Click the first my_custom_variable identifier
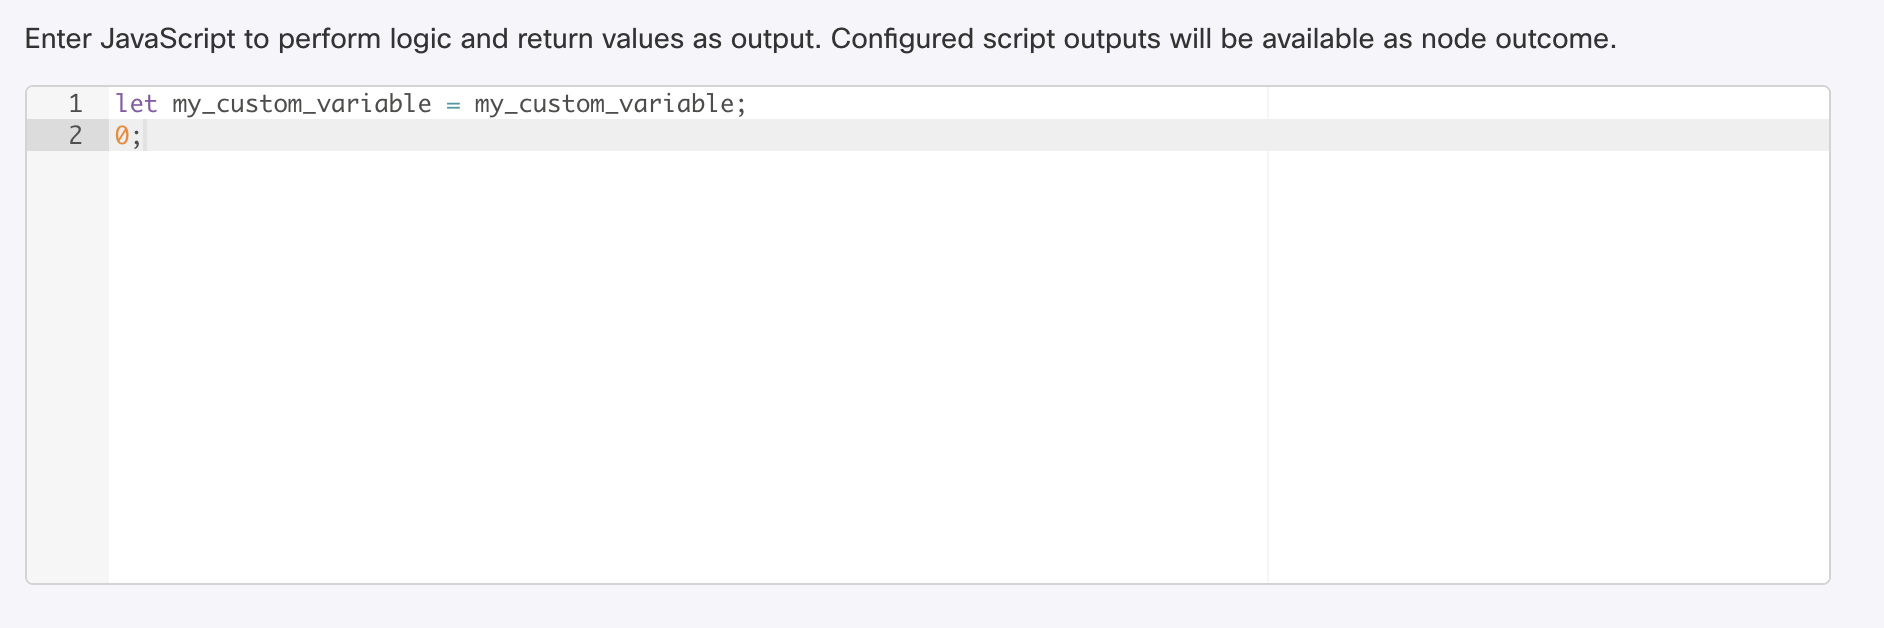 click(x=301, y=104)
